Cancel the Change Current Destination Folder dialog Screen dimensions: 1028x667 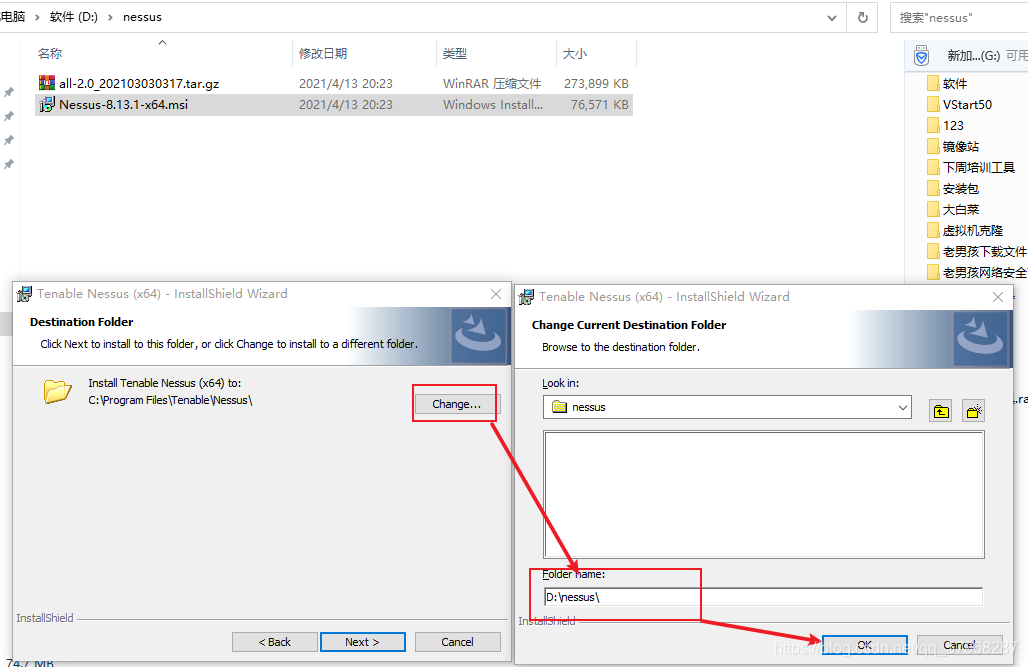click(x=959, y=645)
